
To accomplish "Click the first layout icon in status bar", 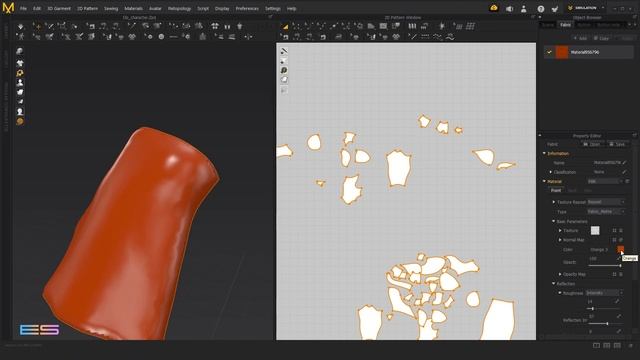I will click(596, 345).
